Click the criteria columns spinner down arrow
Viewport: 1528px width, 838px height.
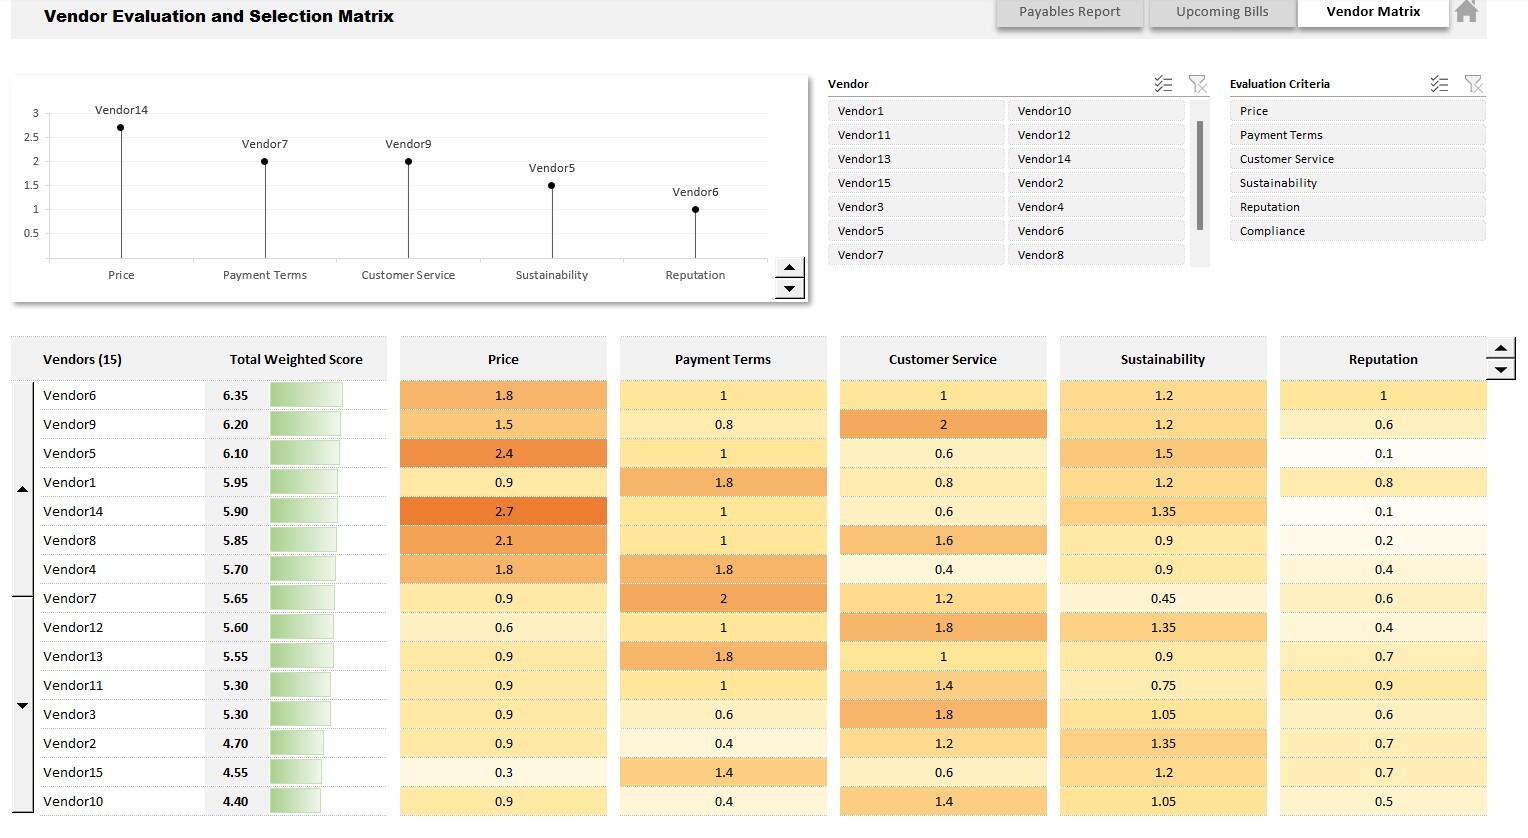pos(1501,370)
